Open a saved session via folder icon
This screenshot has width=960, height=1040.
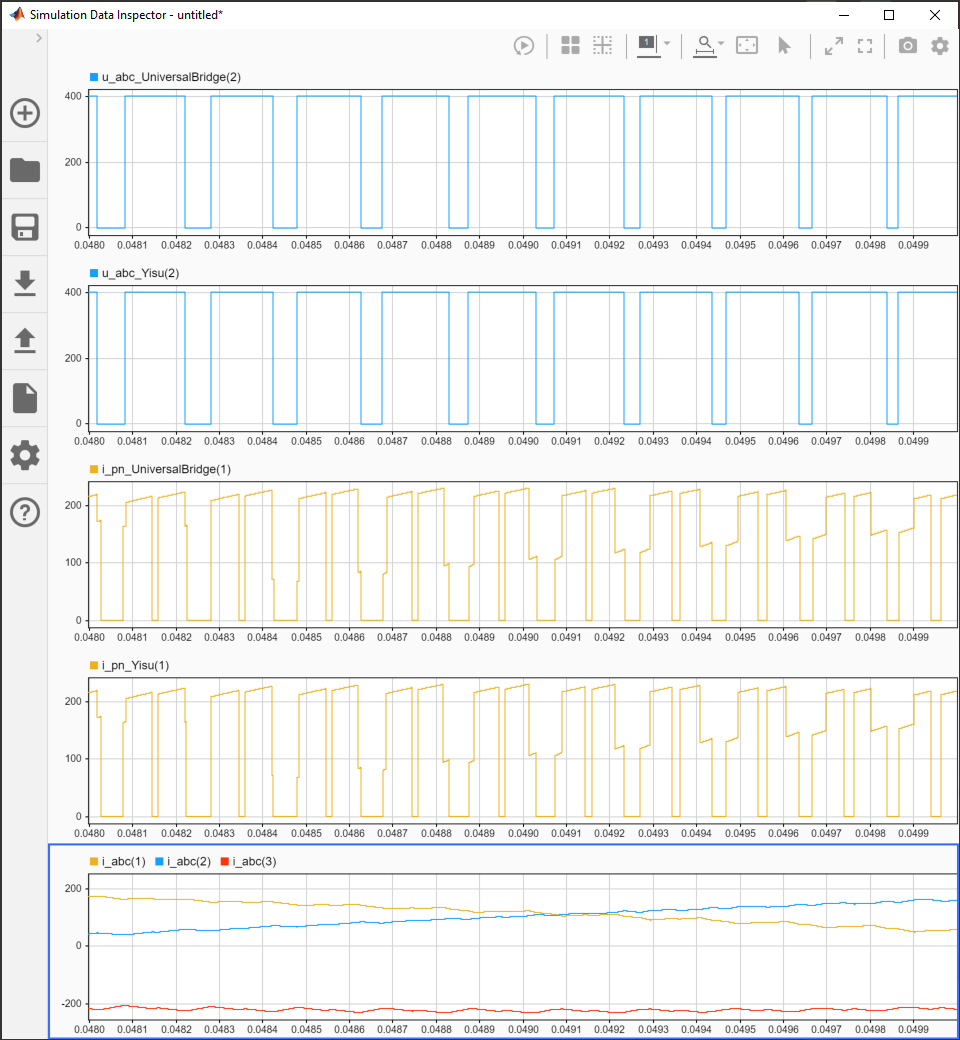25,170
